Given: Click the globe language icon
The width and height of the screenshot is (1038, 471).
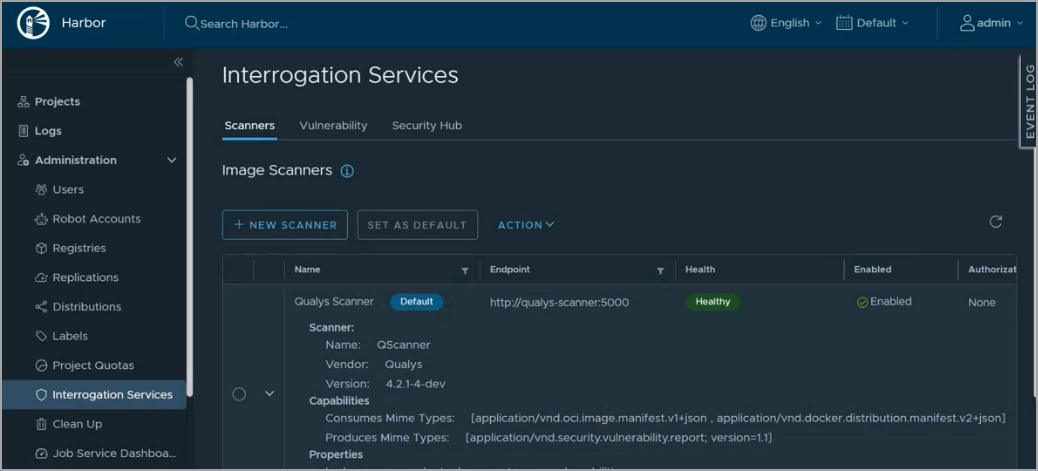Looking at the screenshot, I should [x=758, y=23].
